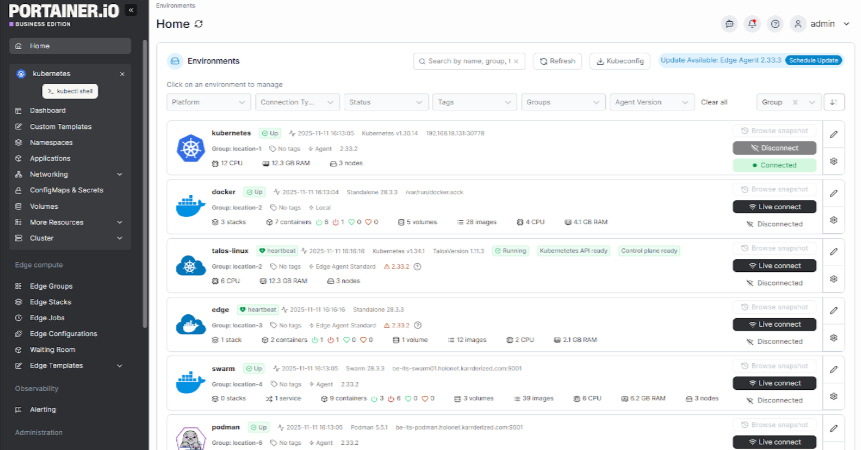Disconnect the kubernetes environment

(x=774, y=148)
